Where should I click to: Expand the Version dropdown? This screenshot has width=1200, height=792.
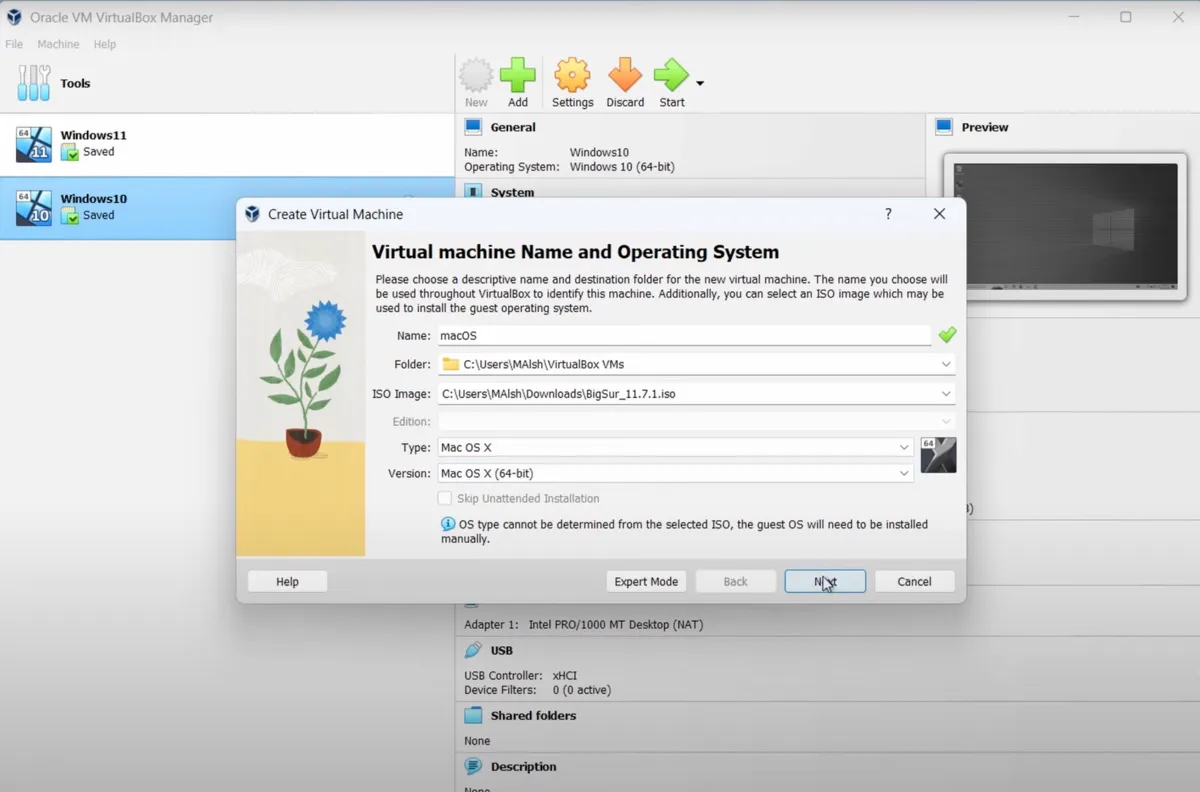[x=904, y=474]
